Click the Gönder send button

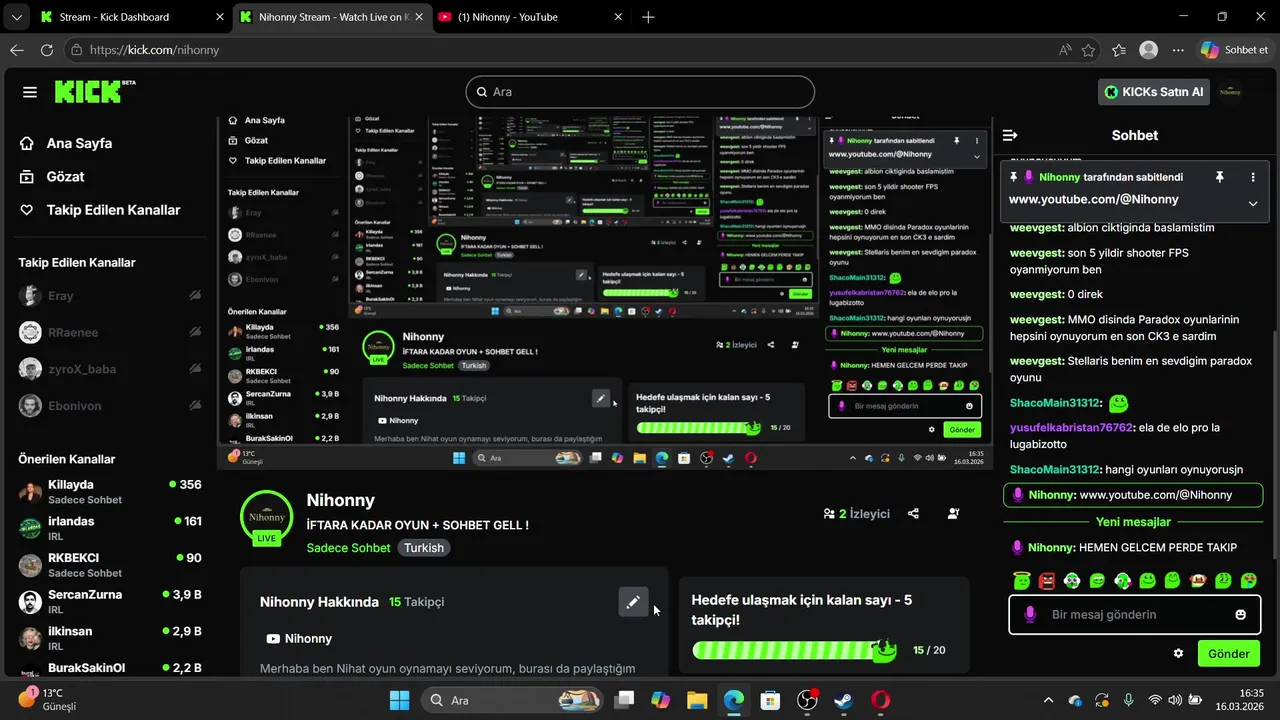click(1229, 654)
